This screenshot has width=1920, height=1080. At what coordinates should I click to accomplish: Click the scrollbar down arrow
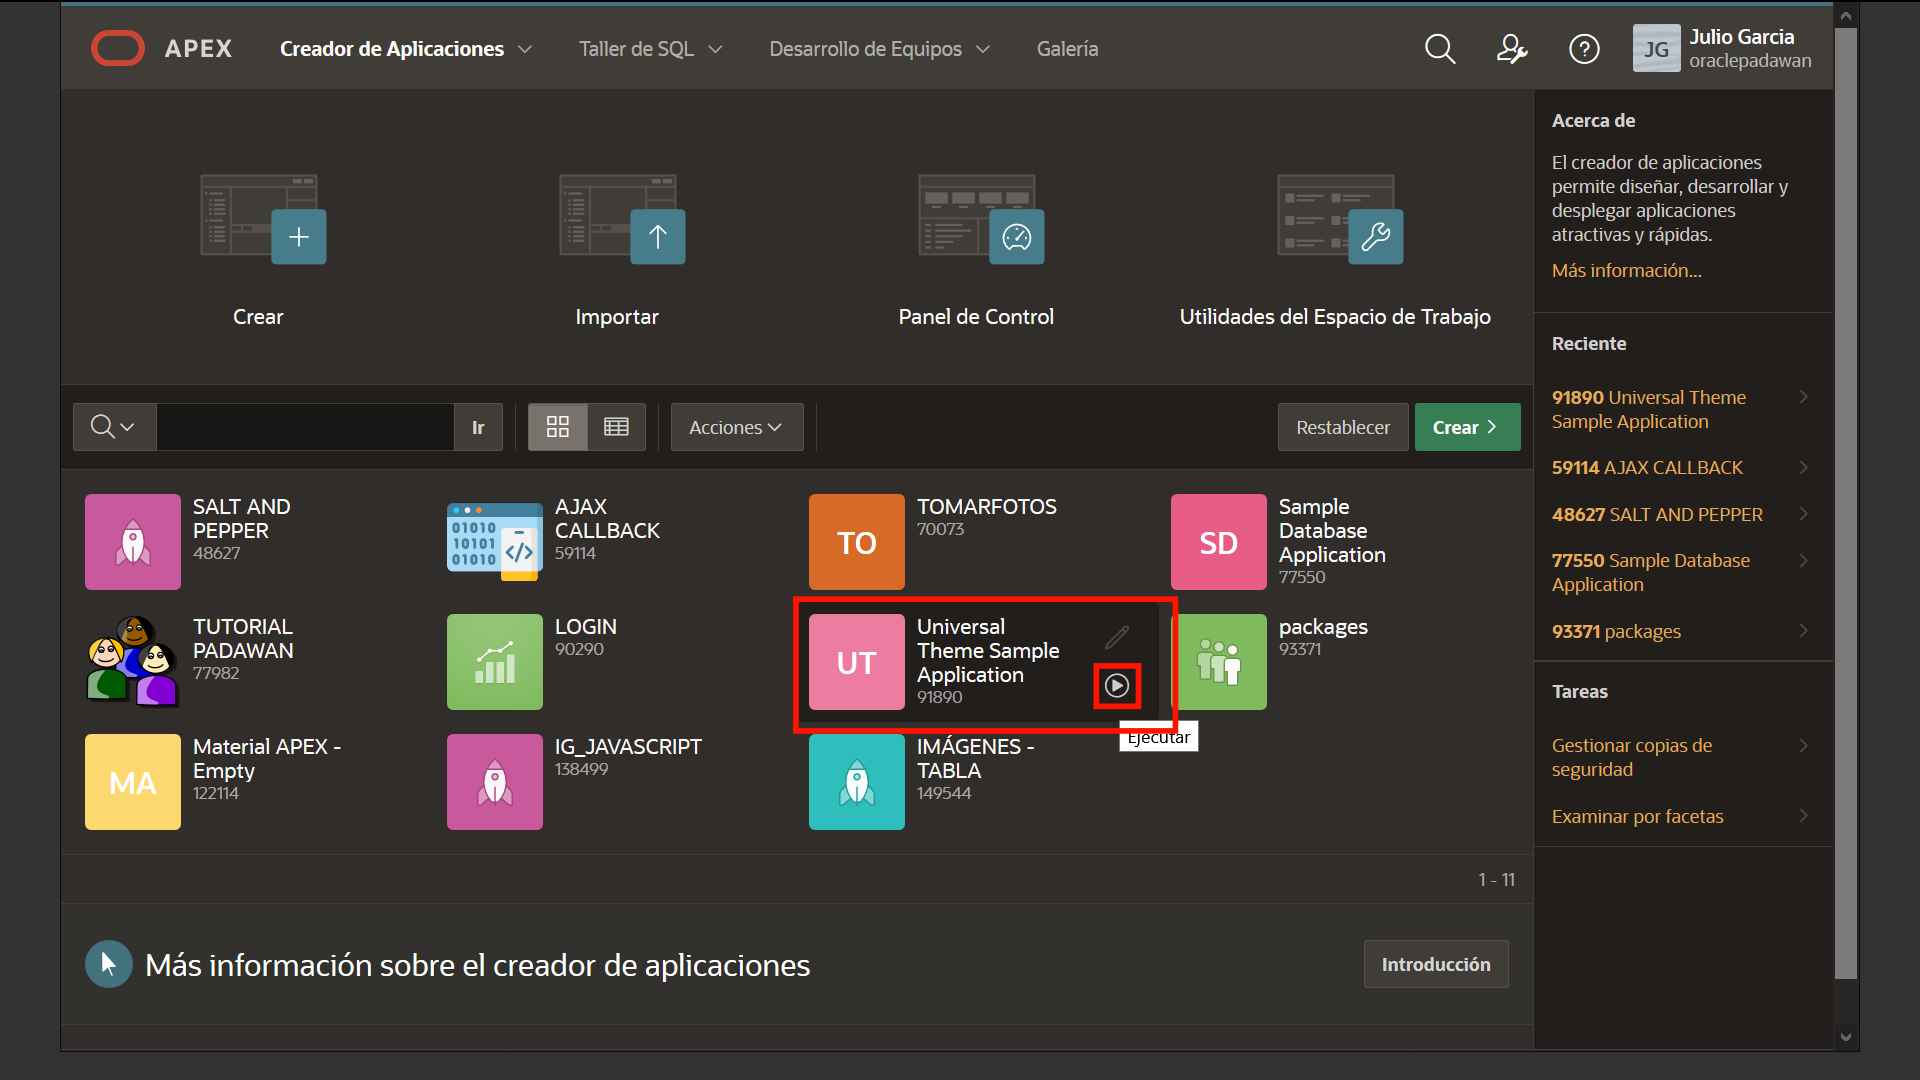pyautogui.click(x=1845, y=1037)
